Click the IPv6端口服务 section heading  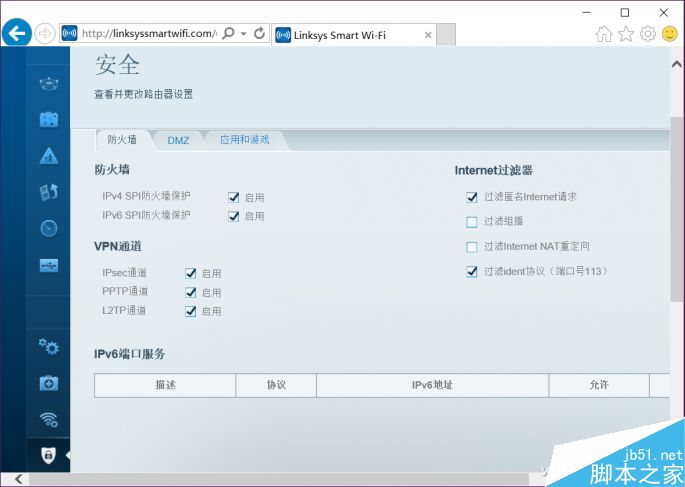point(129,354)
